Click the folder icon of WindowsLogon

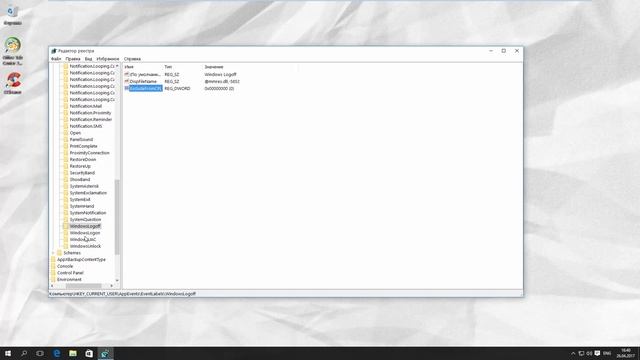click(66, 233)
